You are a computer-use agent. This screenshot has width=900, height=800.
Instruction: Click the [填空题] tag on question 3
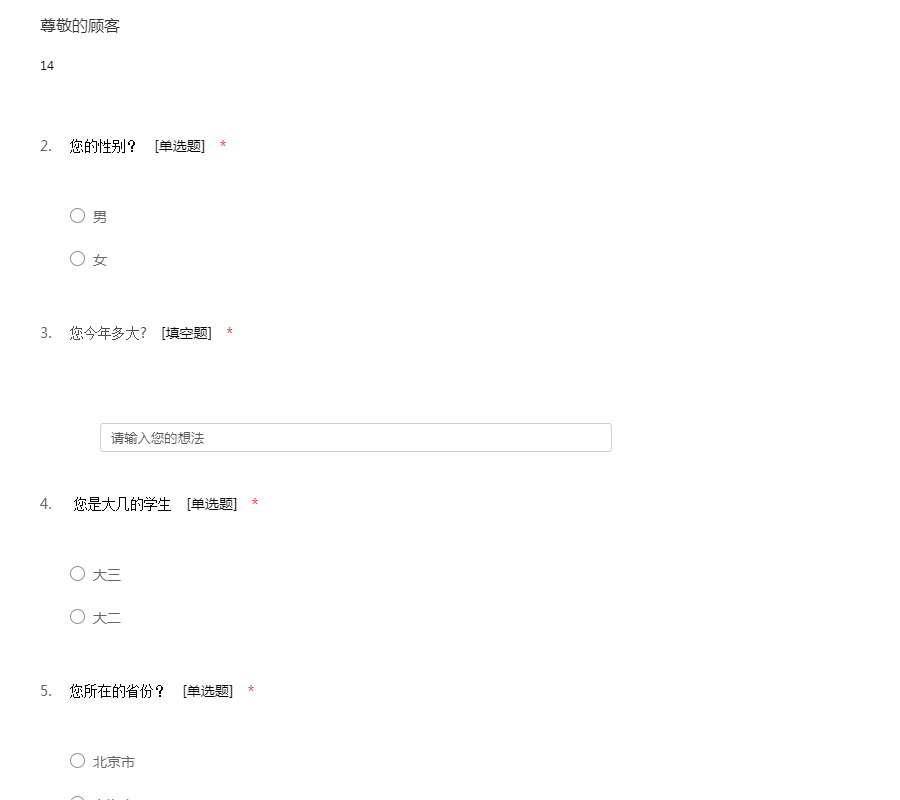[187, 333]
